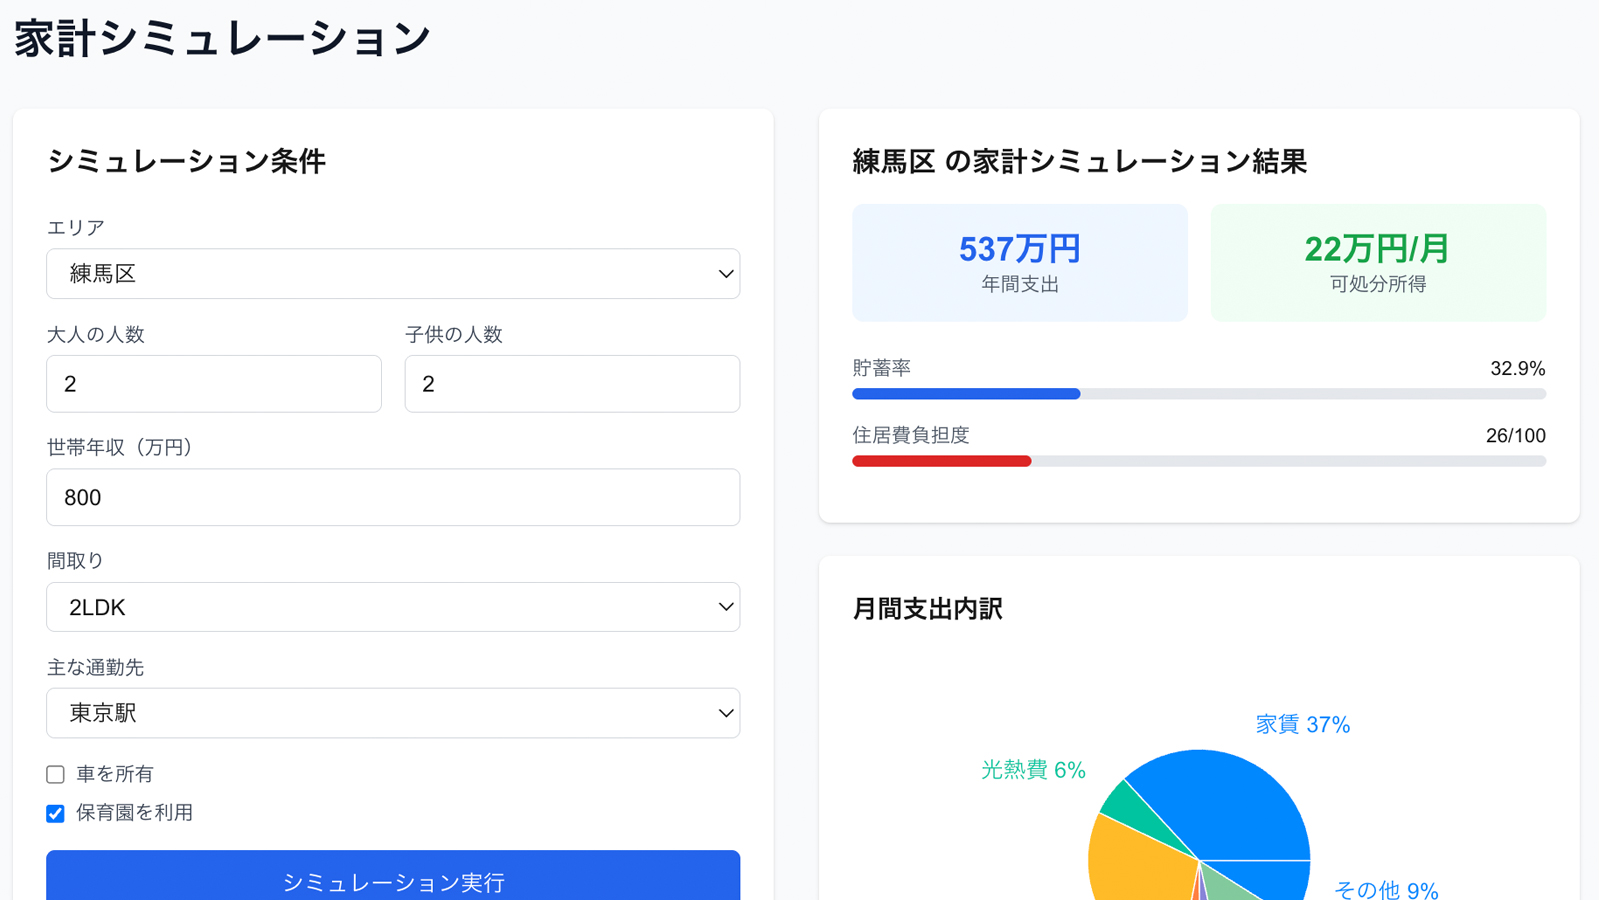Viewport: 1600px width, 900px height.
Task: Click the blue 貯蓄率 progress bar
Action: coord(966,394)
